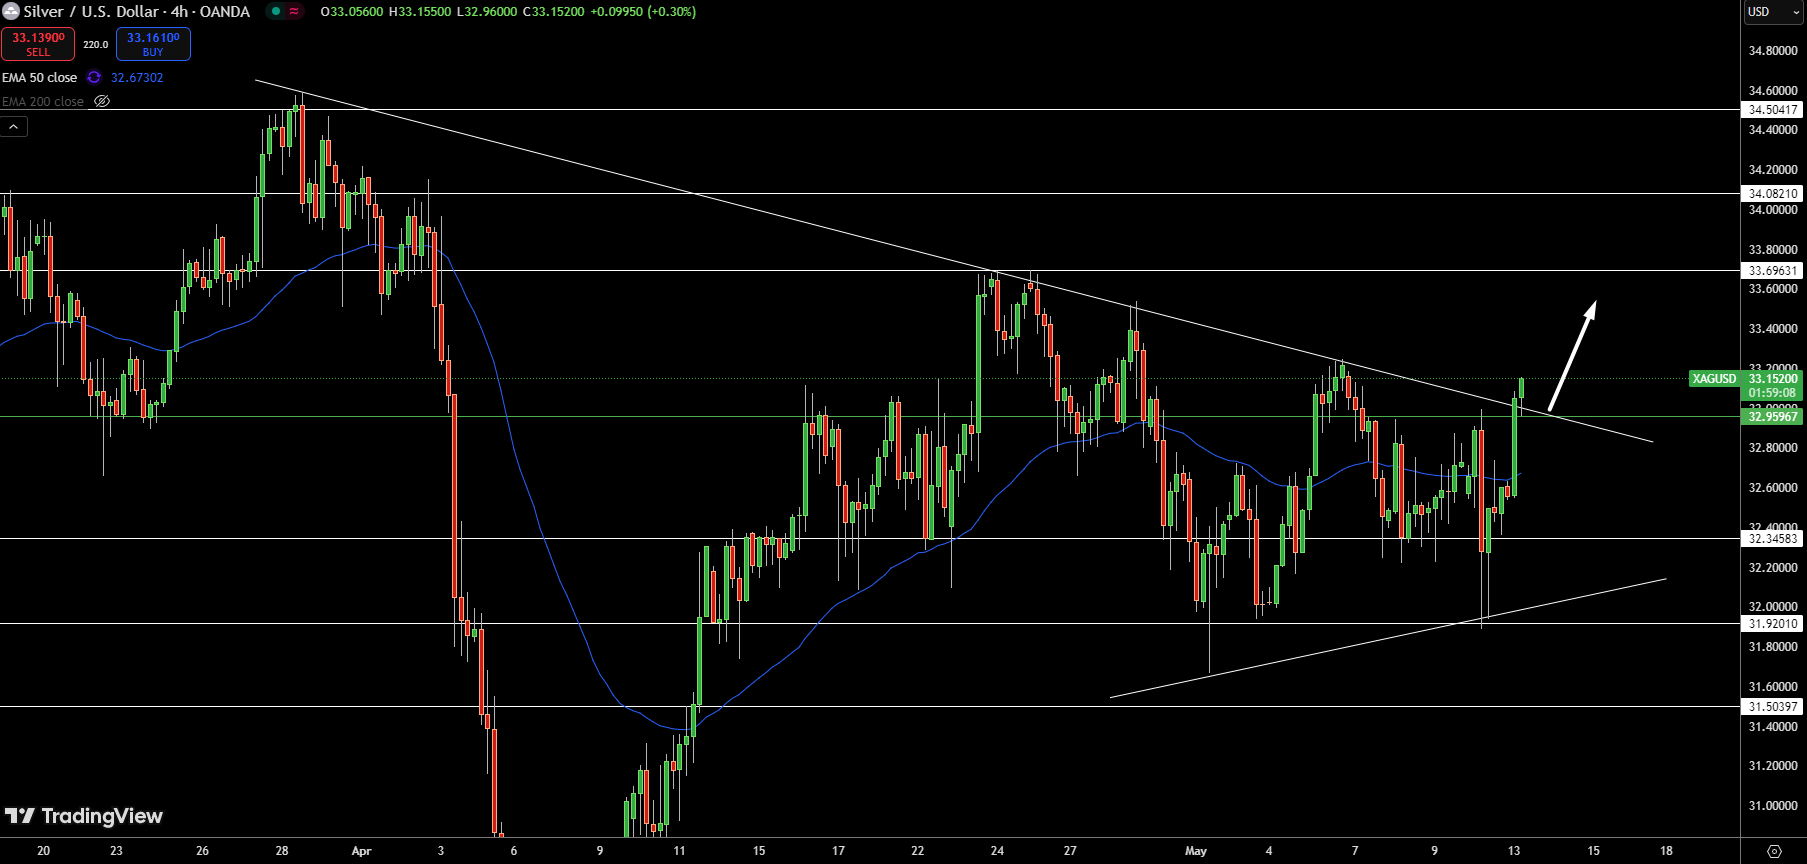Click price scale label 34.60000
1807x864 pixels.
(x=1773, y=90)
